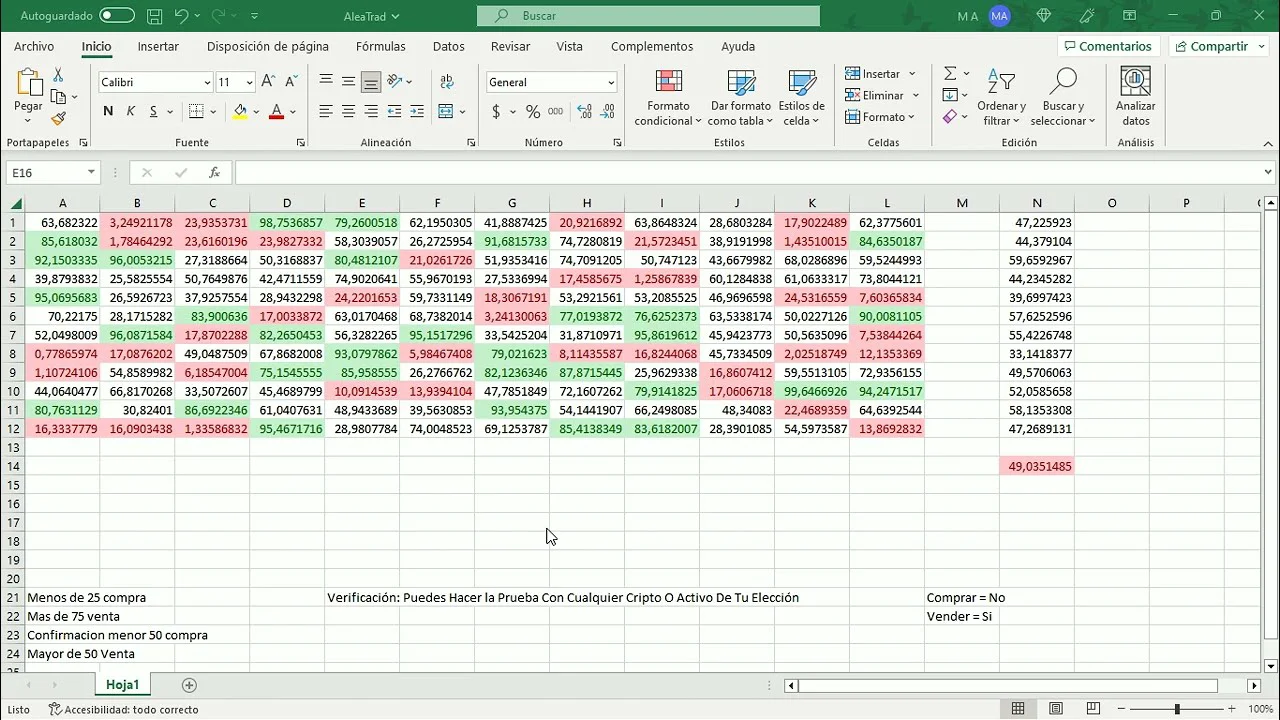Switch to the Insertar tab
The height and width of the screenshot is (720, 1280).
click(x=158, y=47)
